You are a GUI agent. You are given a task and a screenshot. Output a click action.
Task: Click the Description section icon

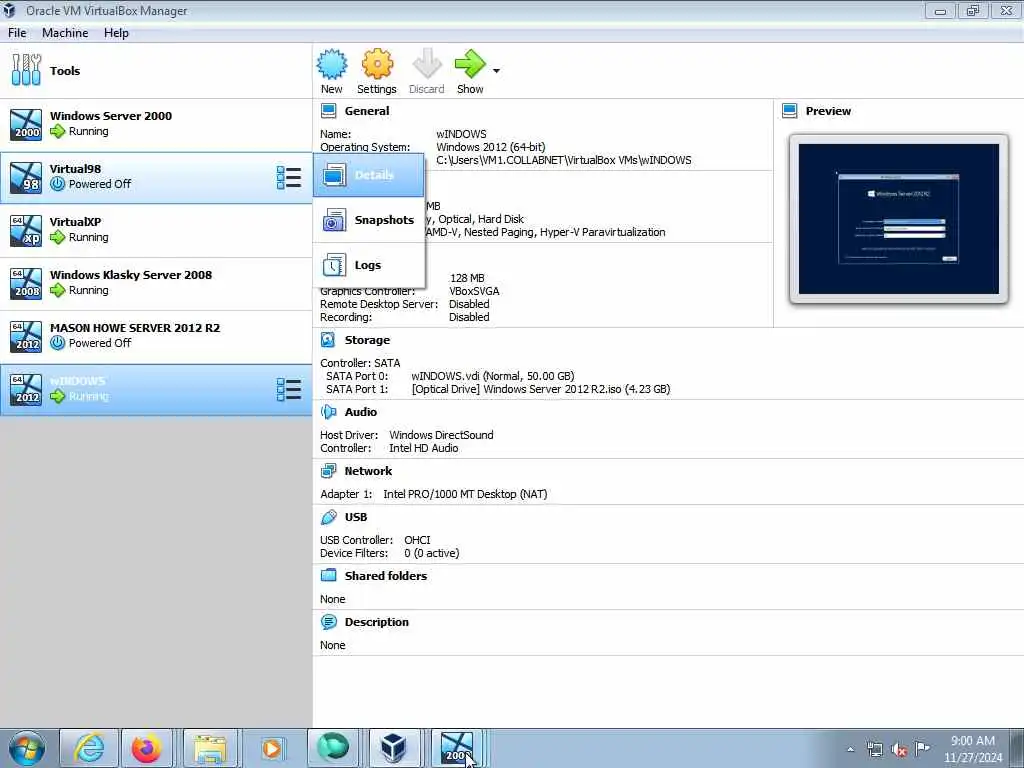coord(328,622)
